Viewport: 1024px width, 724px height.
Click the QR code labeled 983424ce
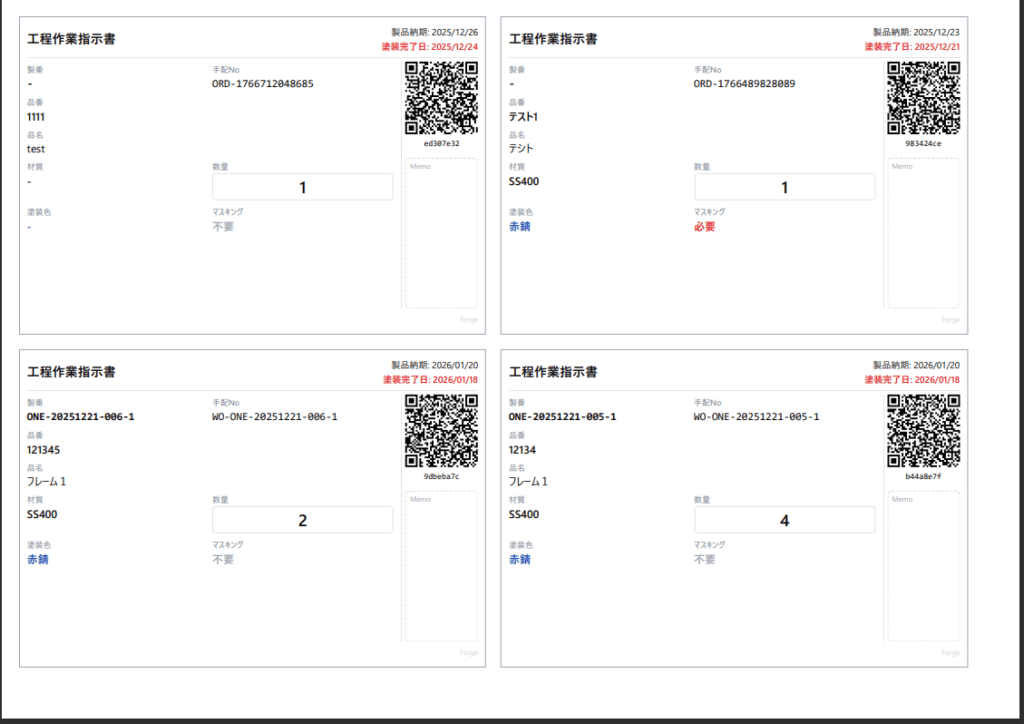click(x=923, y=98)
